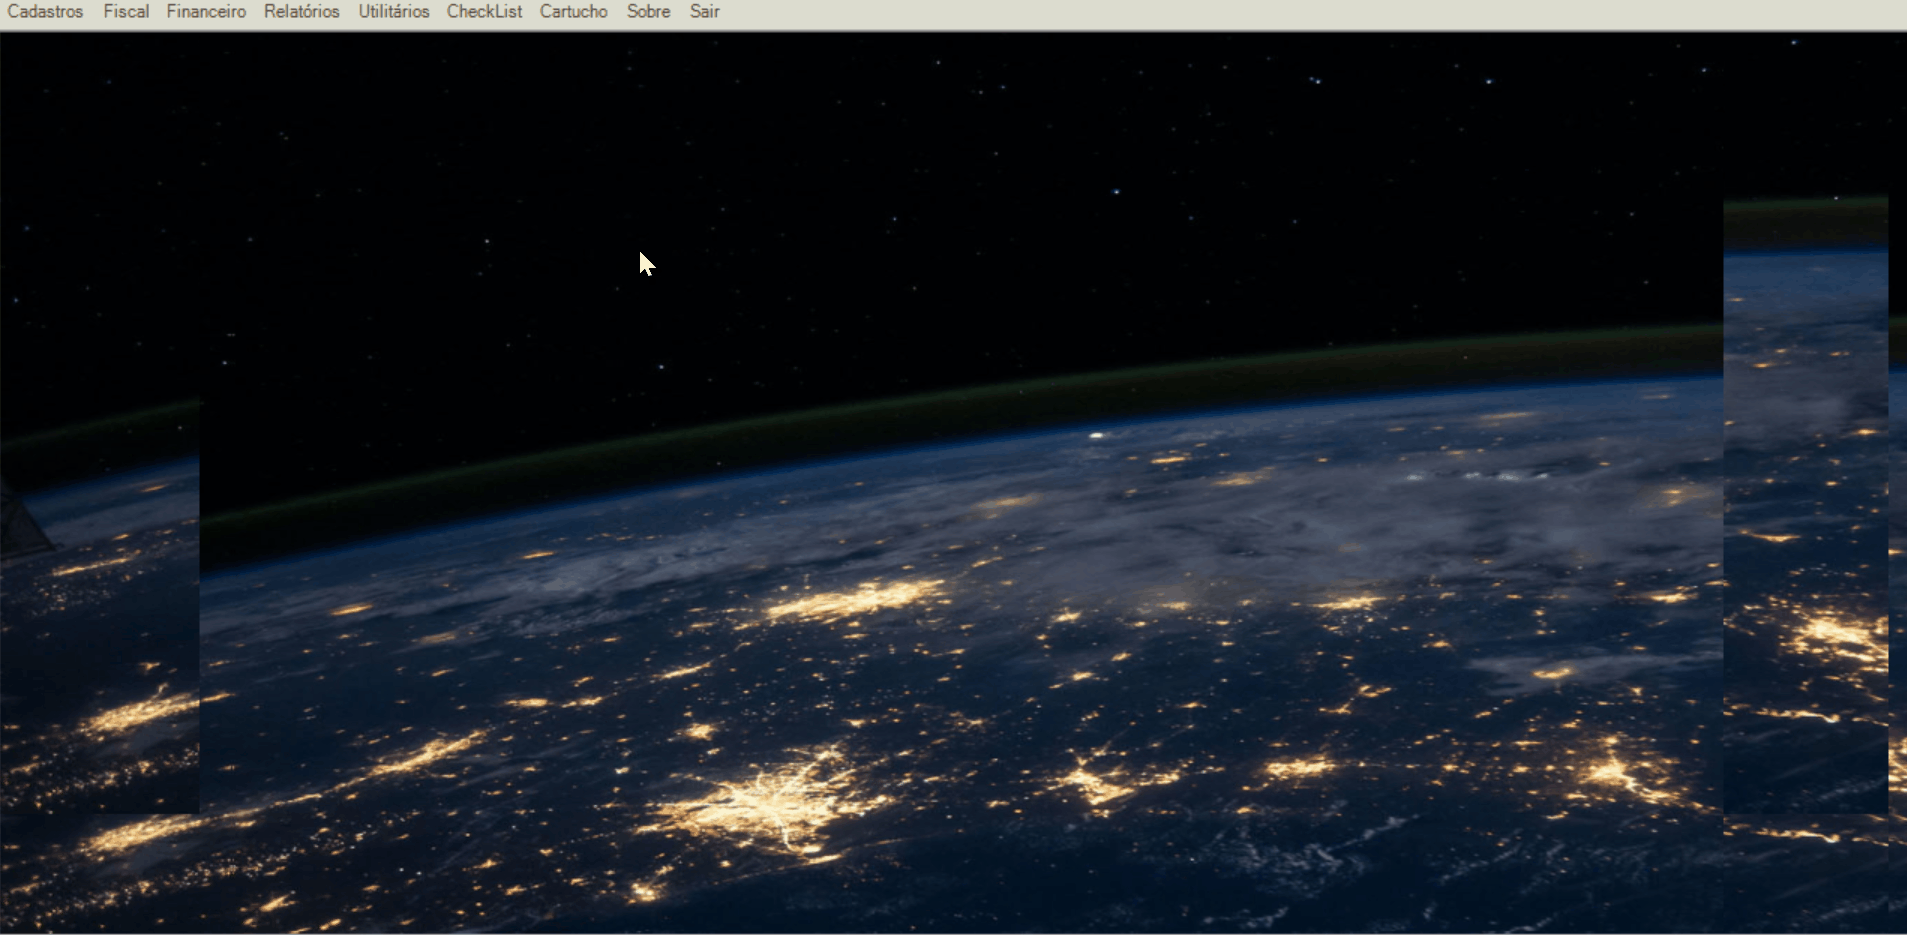Open the Fiscal menu
Screen dimensions: 1907x935
click(x=126, y=12)
